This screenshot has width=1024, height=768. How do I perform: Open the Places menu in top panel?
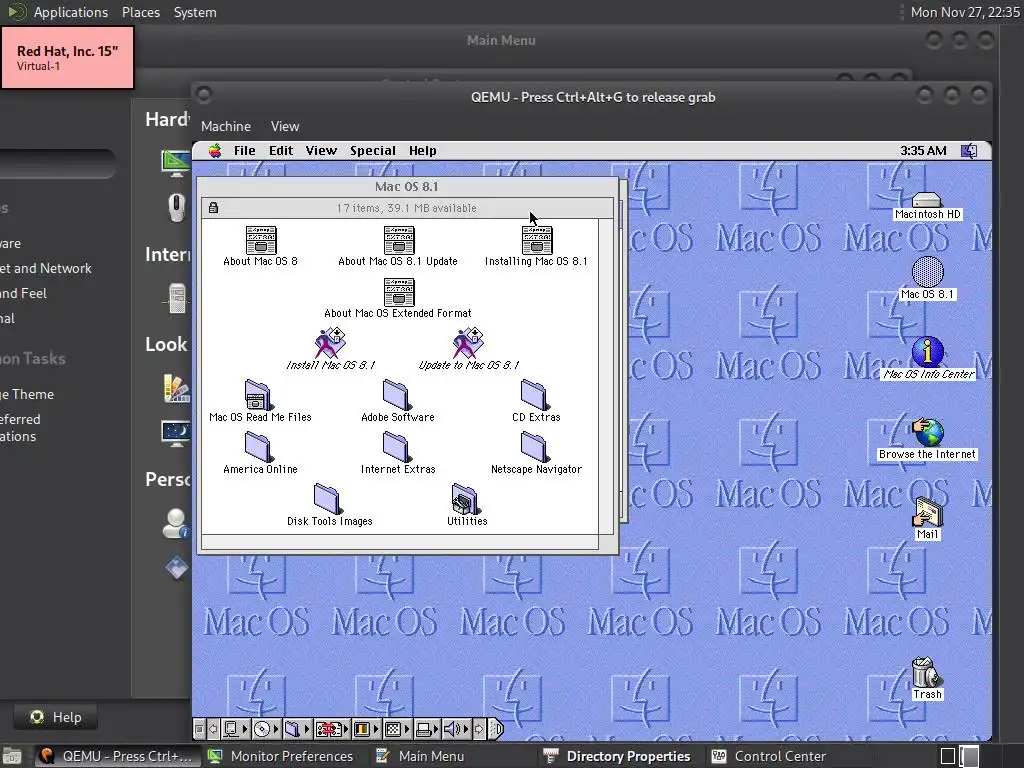click(140, 12)
